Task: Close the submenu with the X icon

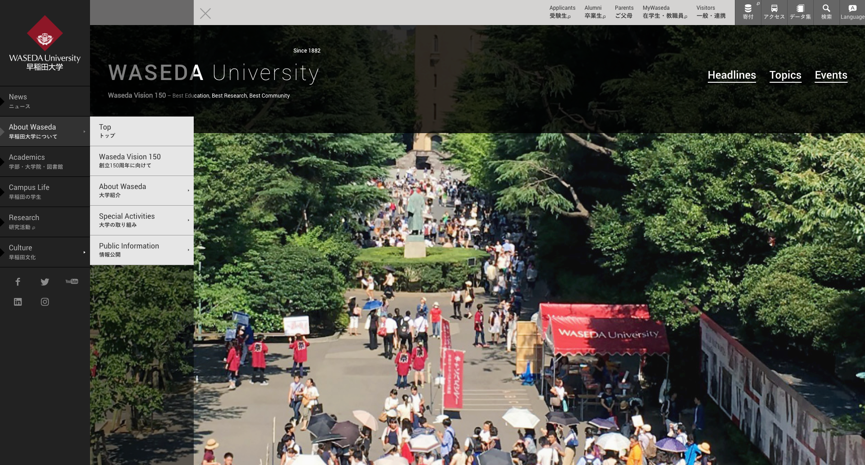Action: coord(205,13)
